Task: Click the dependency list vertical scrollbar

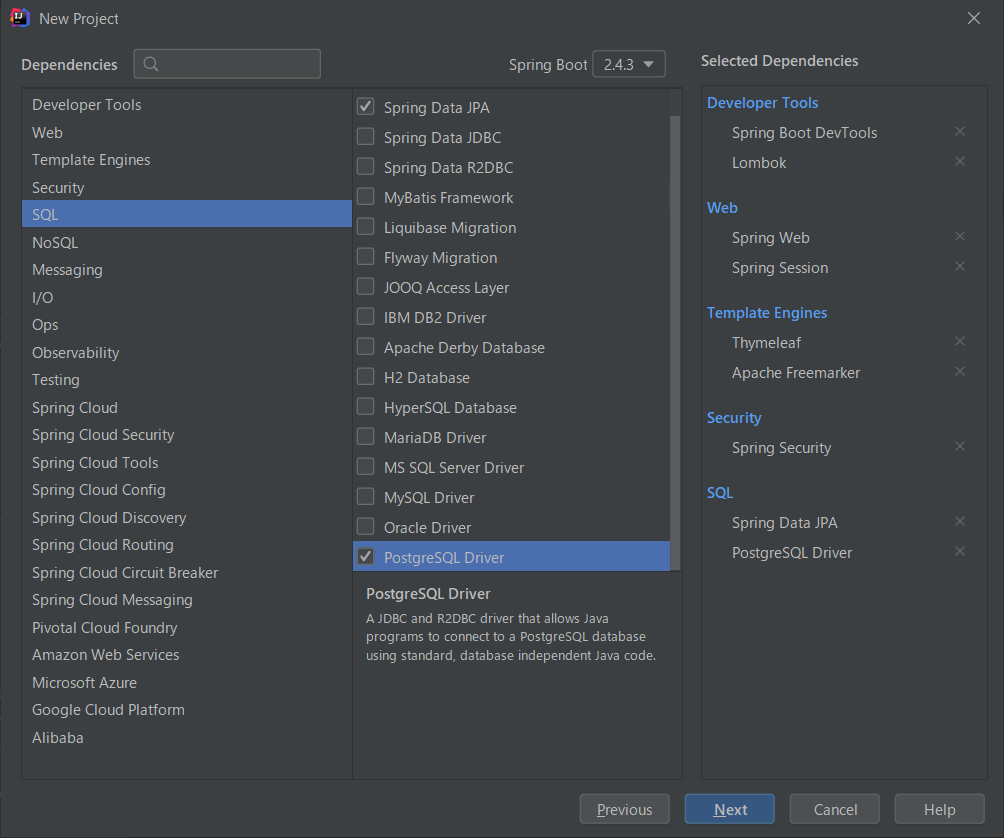Action: click(675, 342)
